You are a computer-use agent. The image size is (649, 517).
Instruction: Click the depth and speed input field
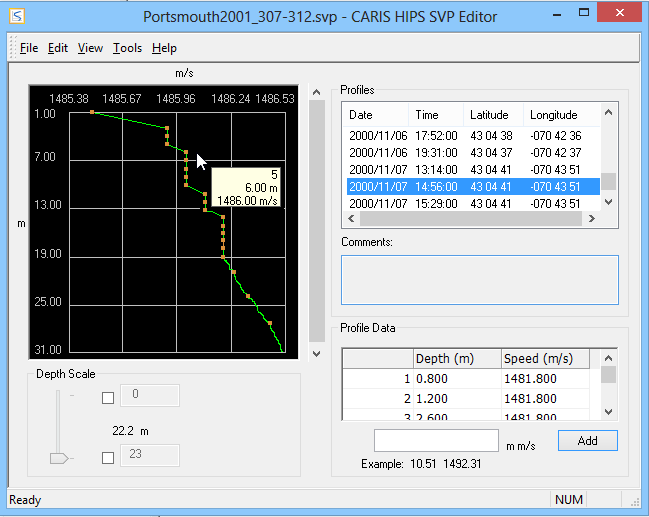coord(436,441)
